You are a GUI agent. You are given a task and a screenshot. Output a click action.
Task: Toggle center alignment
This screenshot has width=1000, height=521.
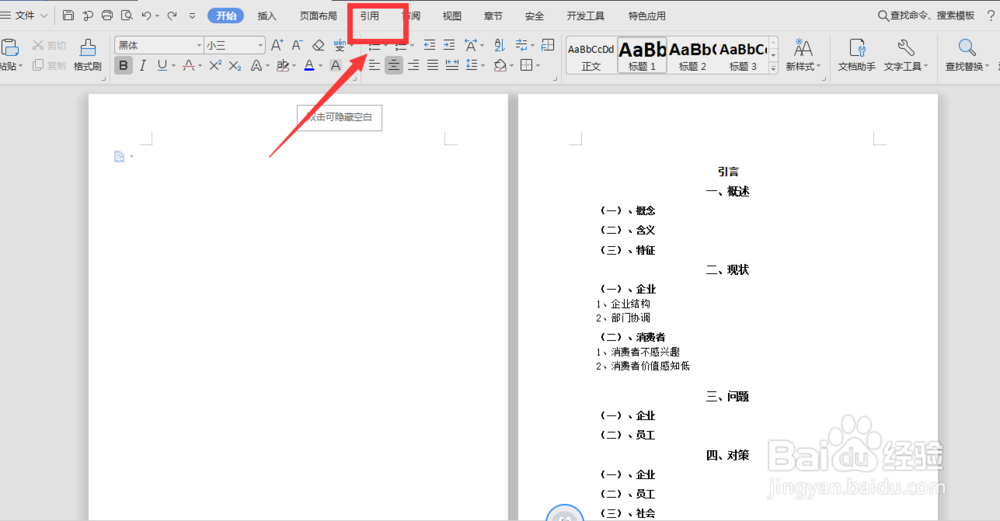point(393,65)
